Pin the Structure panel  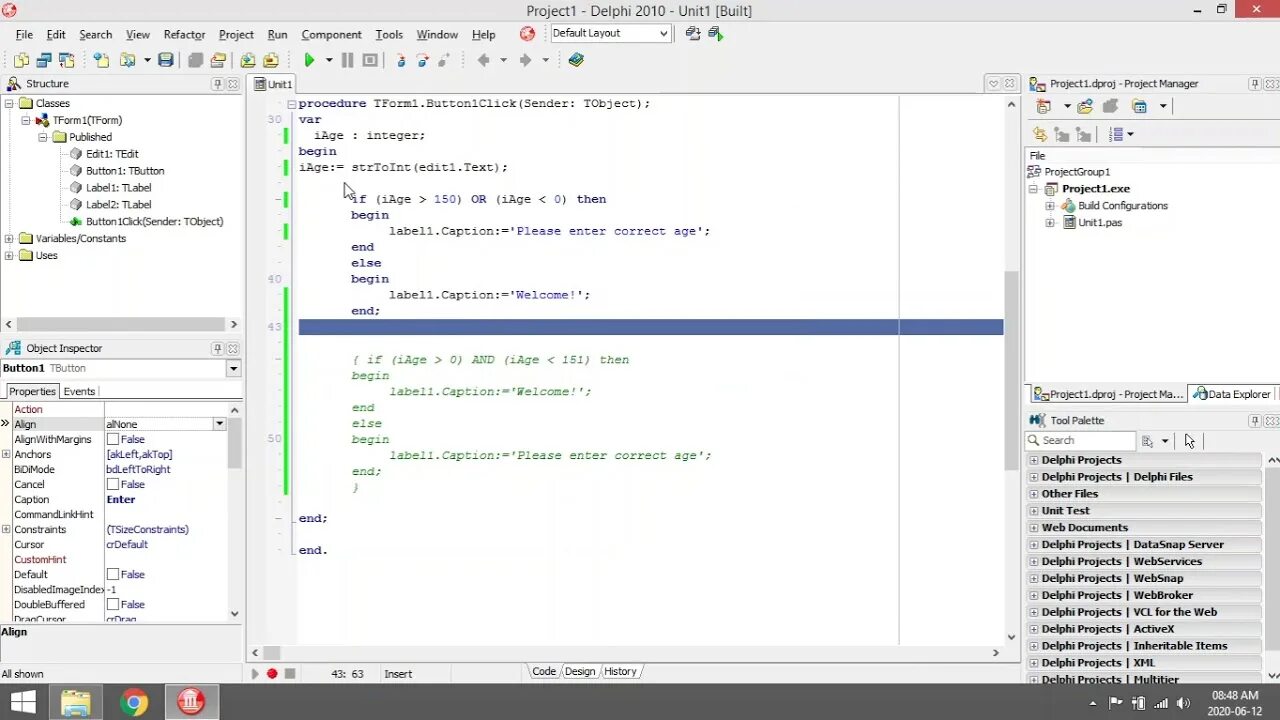click(x=217, y=84)
